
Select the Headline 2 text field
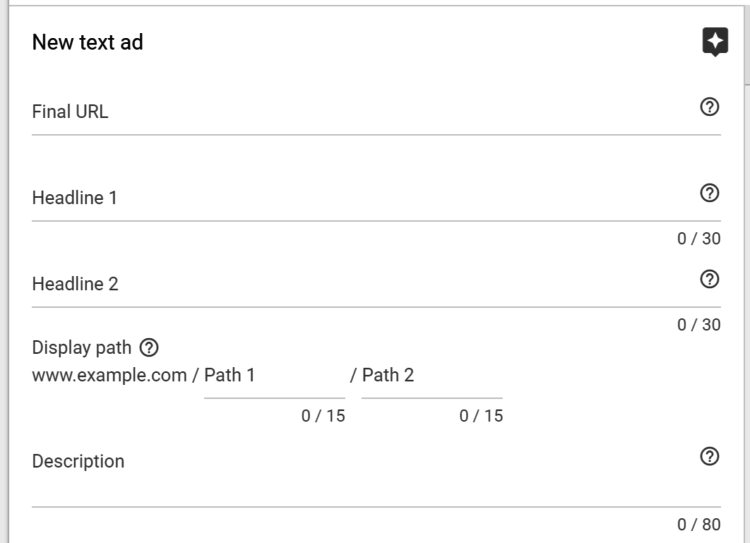pos(360,284)
